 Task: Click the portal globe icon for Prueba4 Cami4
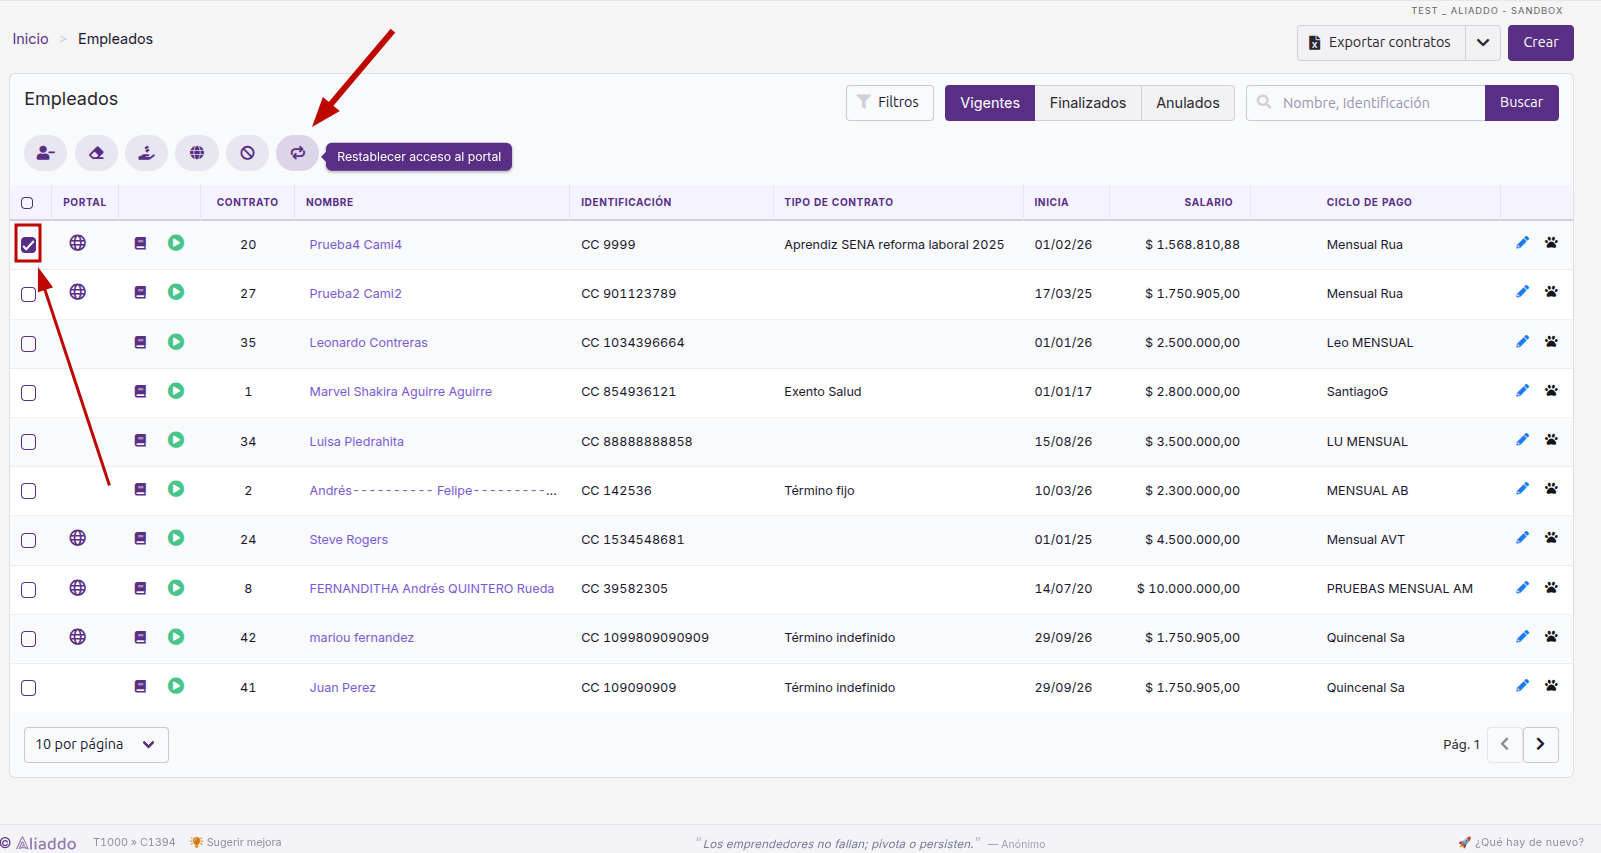(x=78, y=243)
